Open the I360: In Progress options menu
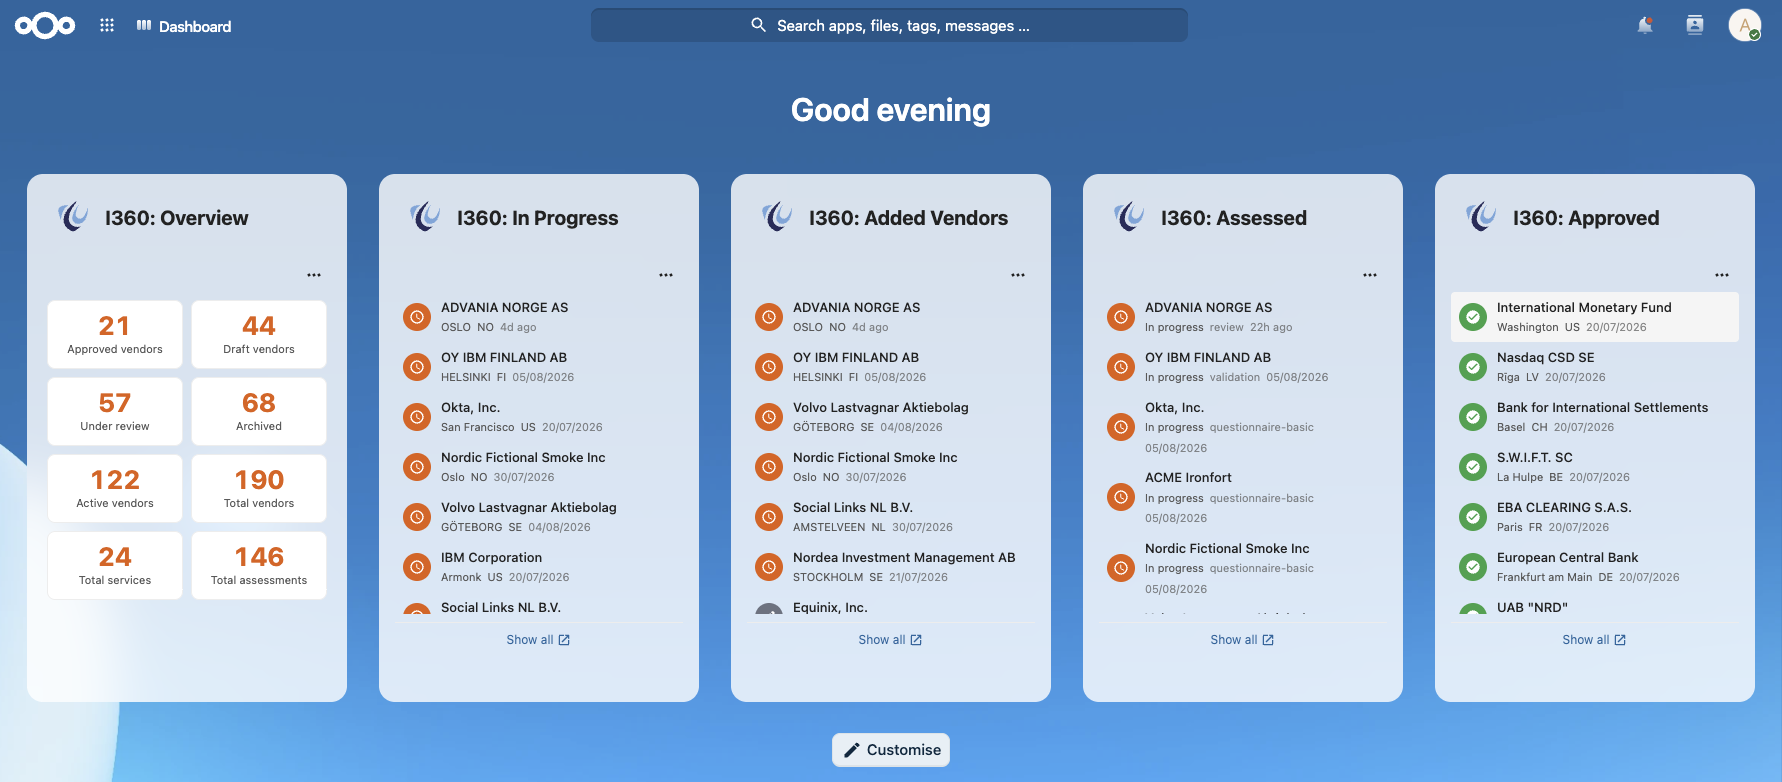Image resolution: width=1782 pixels, height=782 pixels. 666,275
